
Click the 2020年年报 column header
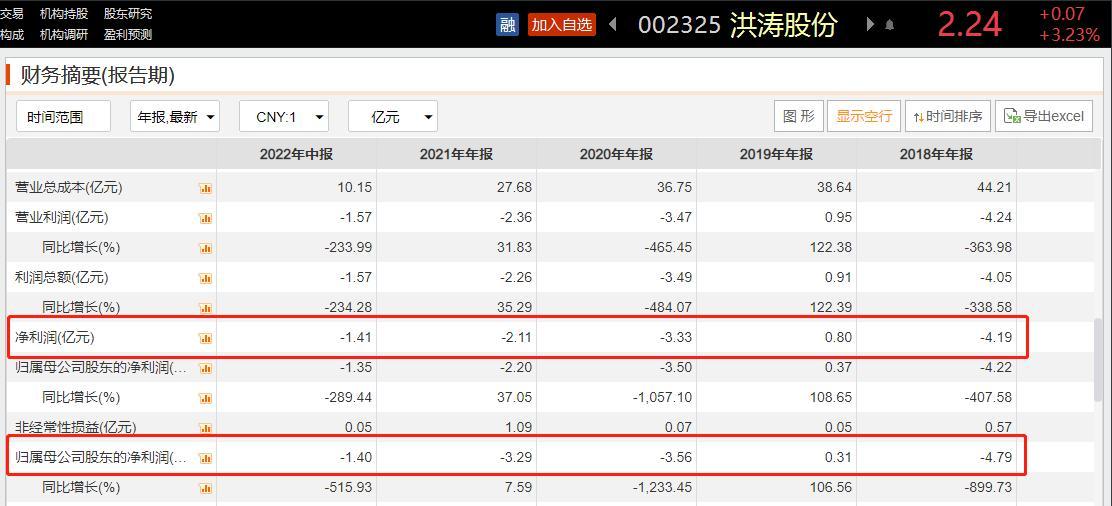click(616, 155)
